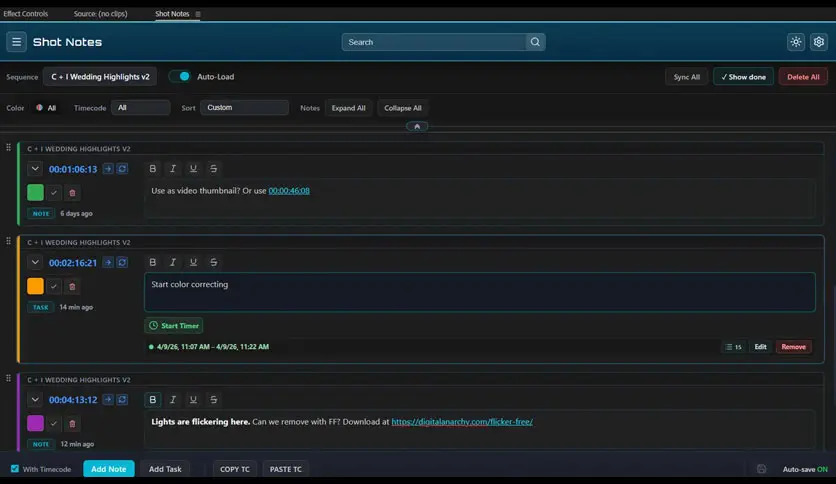Italic icon in the 00:04:13:12 note
Viewport: 836px width, 484px height.
click(x=173, y=399)
